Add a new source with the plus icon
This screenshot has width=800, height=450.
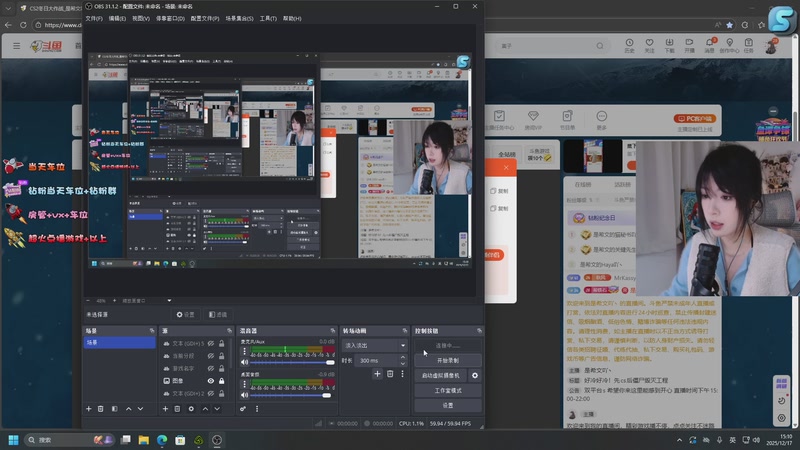coord(165,409)
